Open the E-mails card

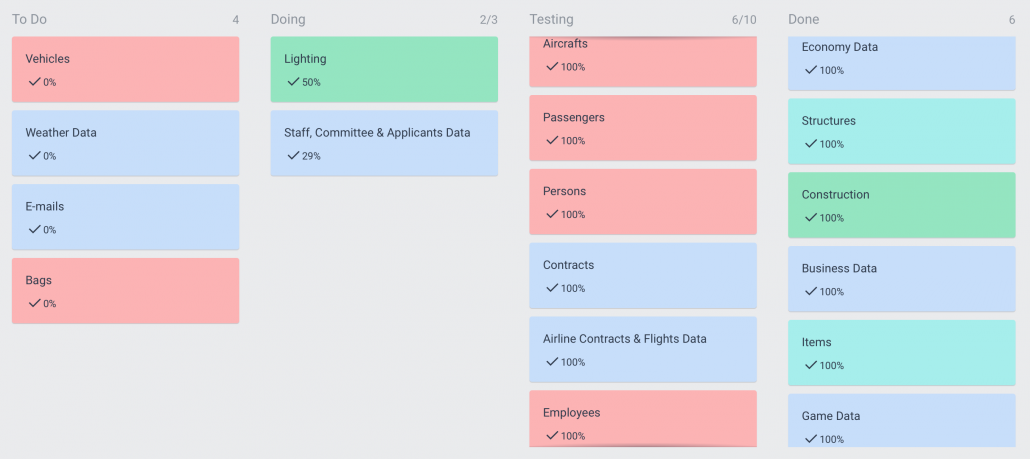pos(125,216)
